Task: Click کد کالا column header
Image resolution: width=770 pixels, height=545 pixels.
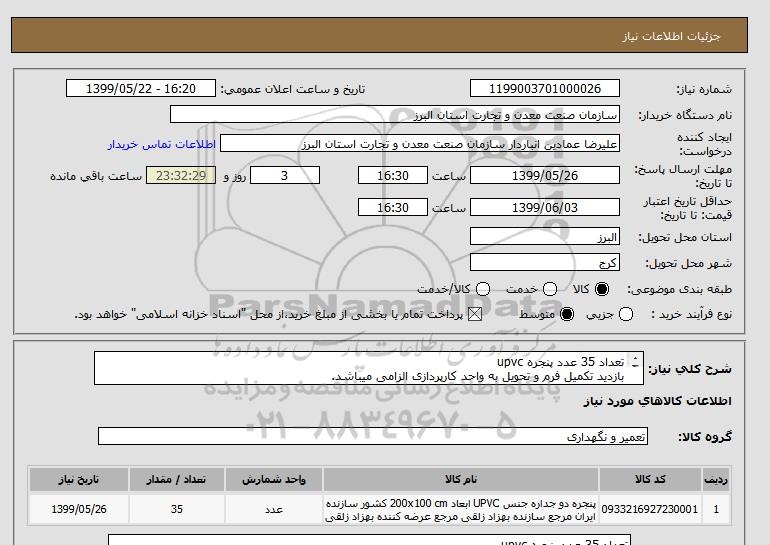Action: point(650,479)
